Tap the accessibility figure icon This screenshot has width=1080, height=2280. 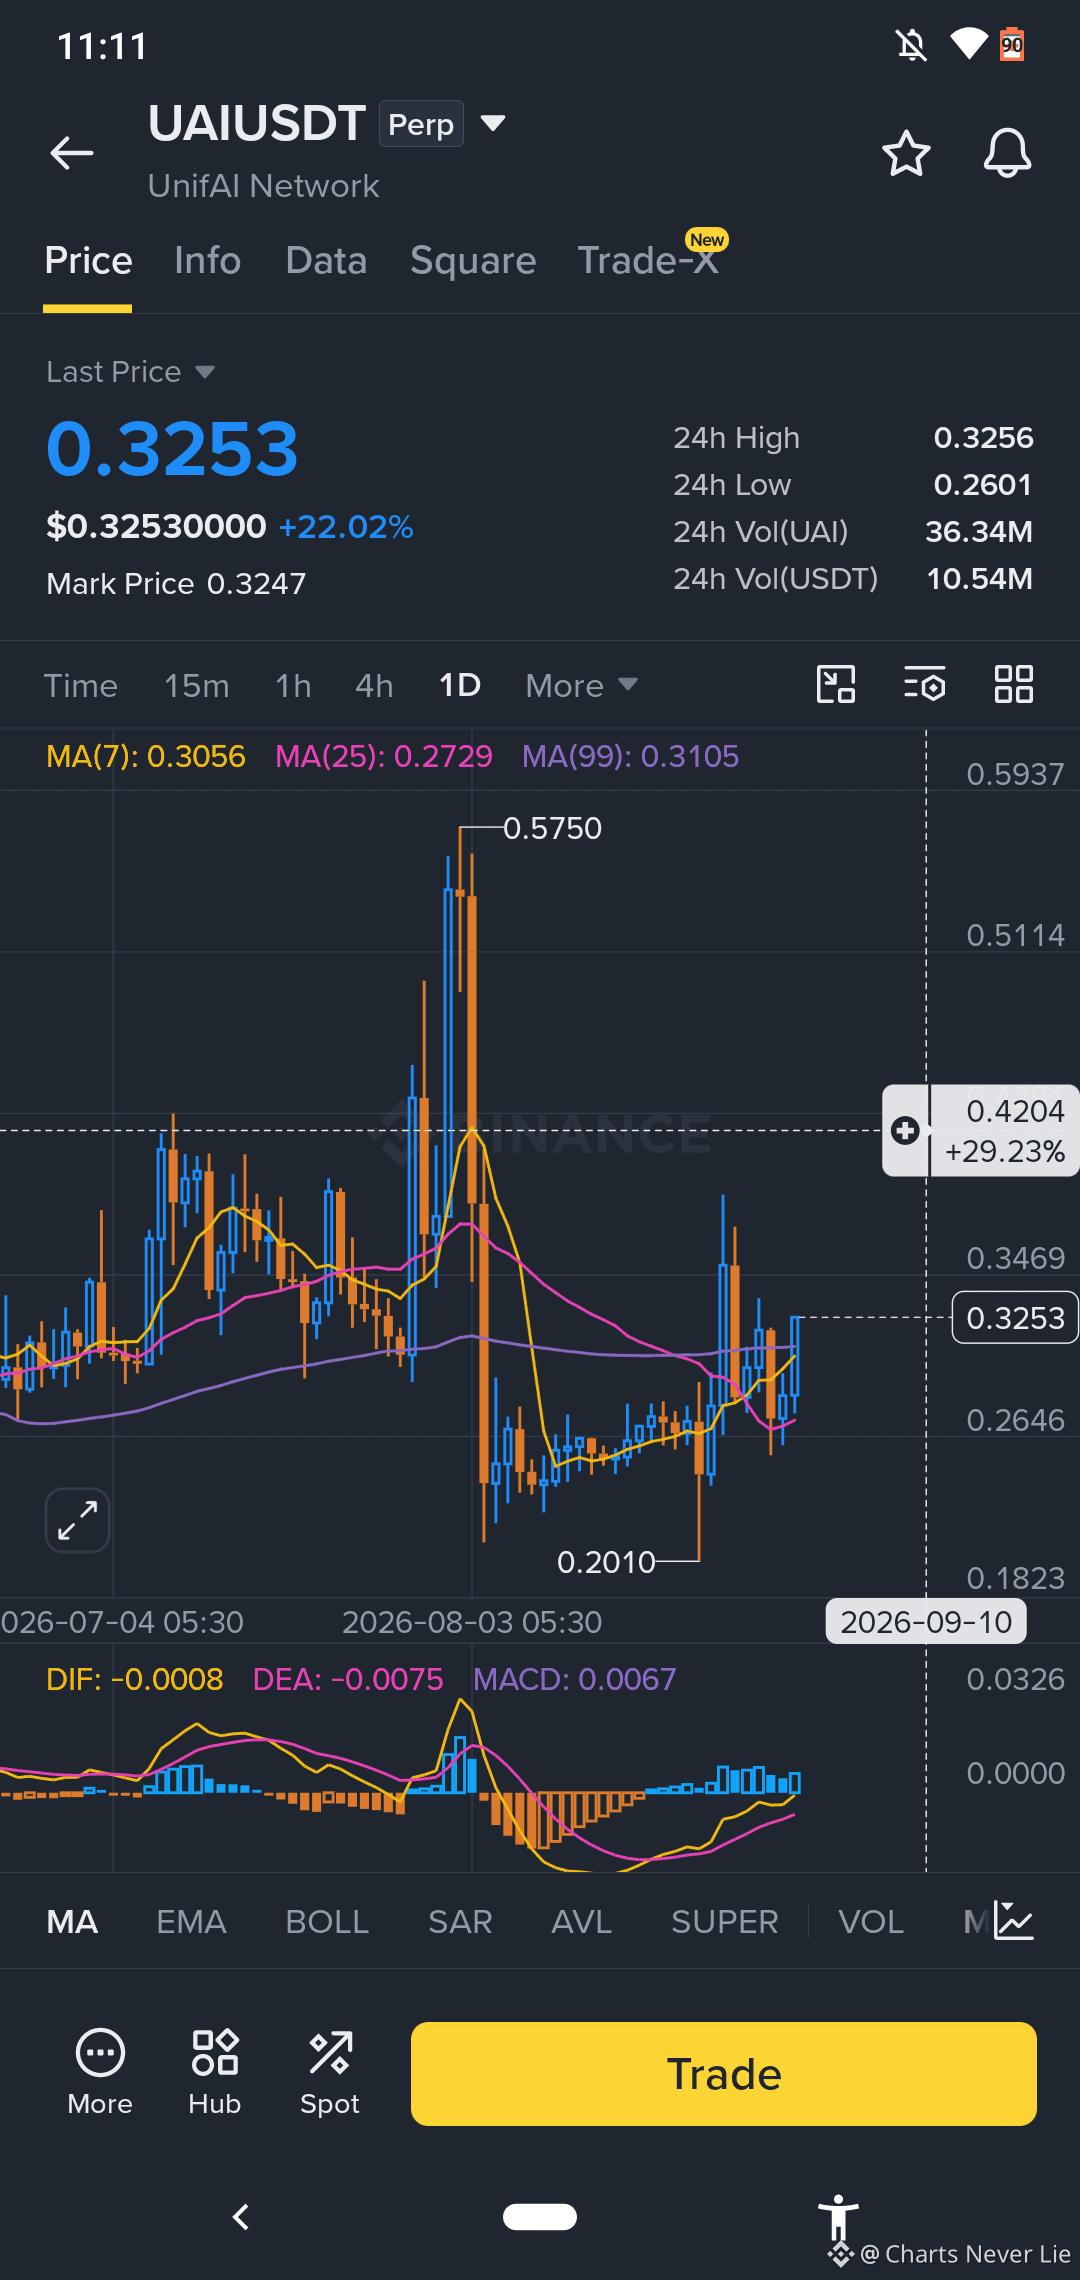point(838,2219)
